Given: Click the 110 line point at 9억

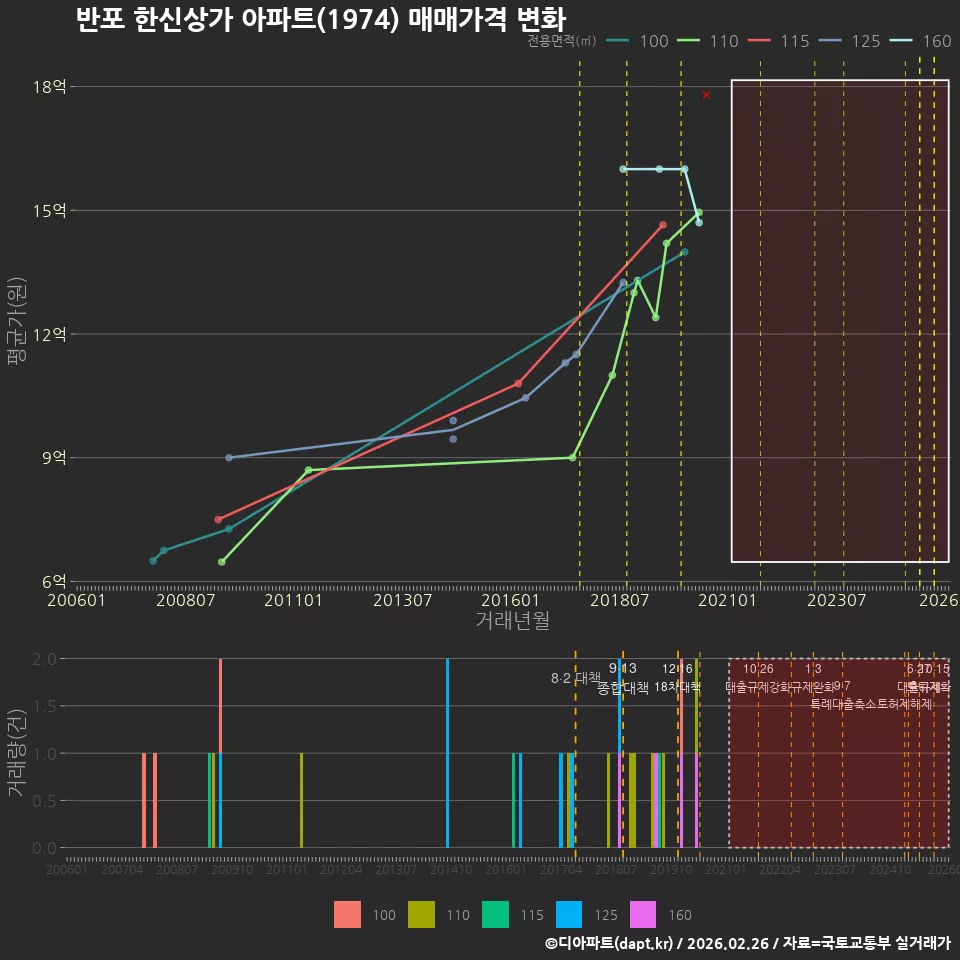Looking at the screenshot, I should click(572, 457).
